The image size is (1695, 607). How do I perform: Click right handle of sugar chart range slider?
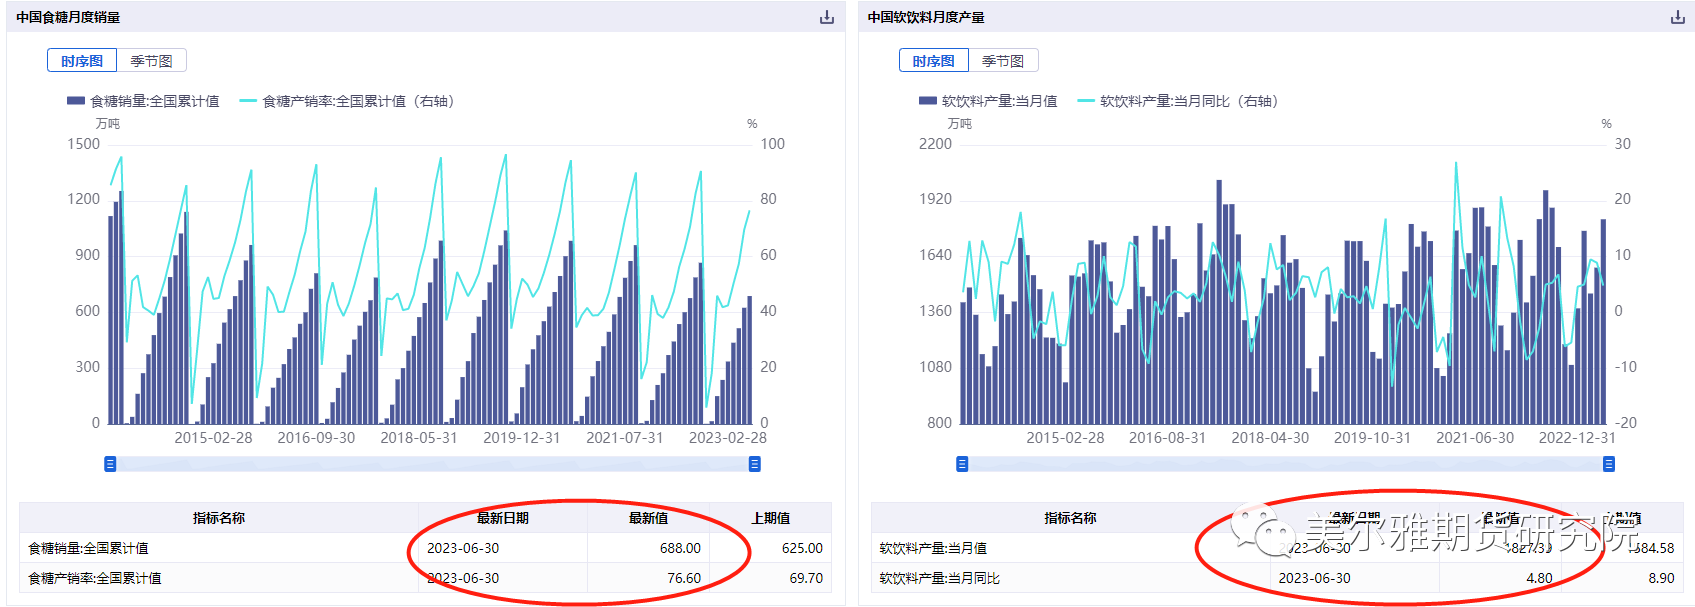pyautogui.click(x=755, y=464)
